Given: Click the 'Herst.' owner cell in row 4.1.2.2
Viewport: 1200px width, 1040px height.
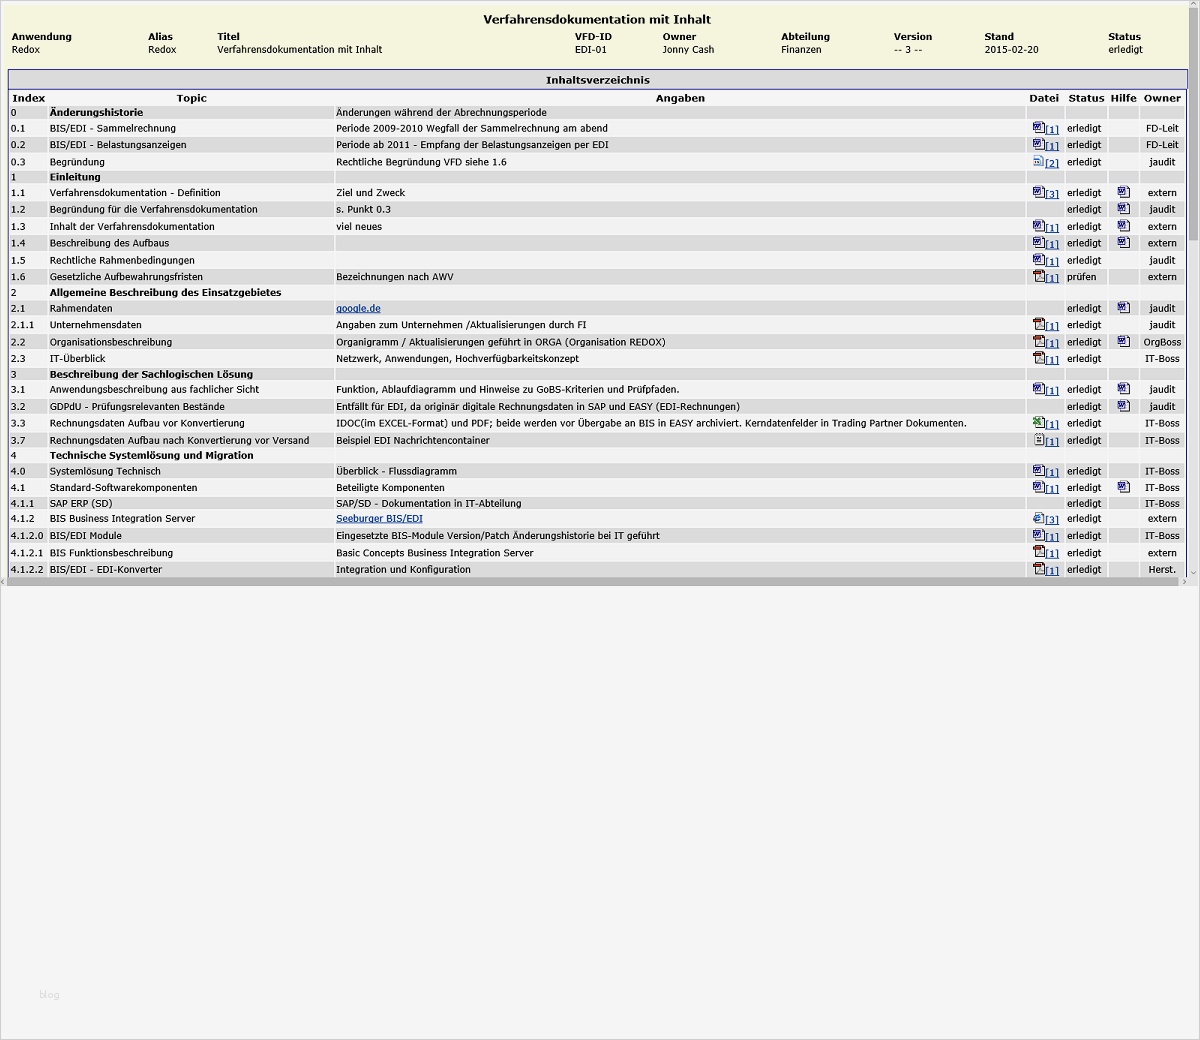Looking at the screenshot, I should [x=1162, y=569].
